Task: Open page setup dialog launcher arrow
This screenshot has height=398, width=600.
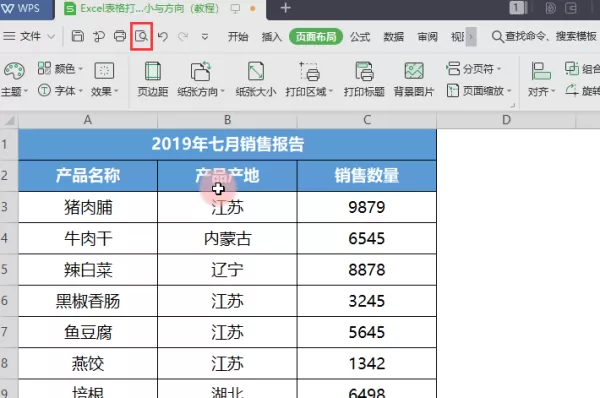Action: point(512,105)
